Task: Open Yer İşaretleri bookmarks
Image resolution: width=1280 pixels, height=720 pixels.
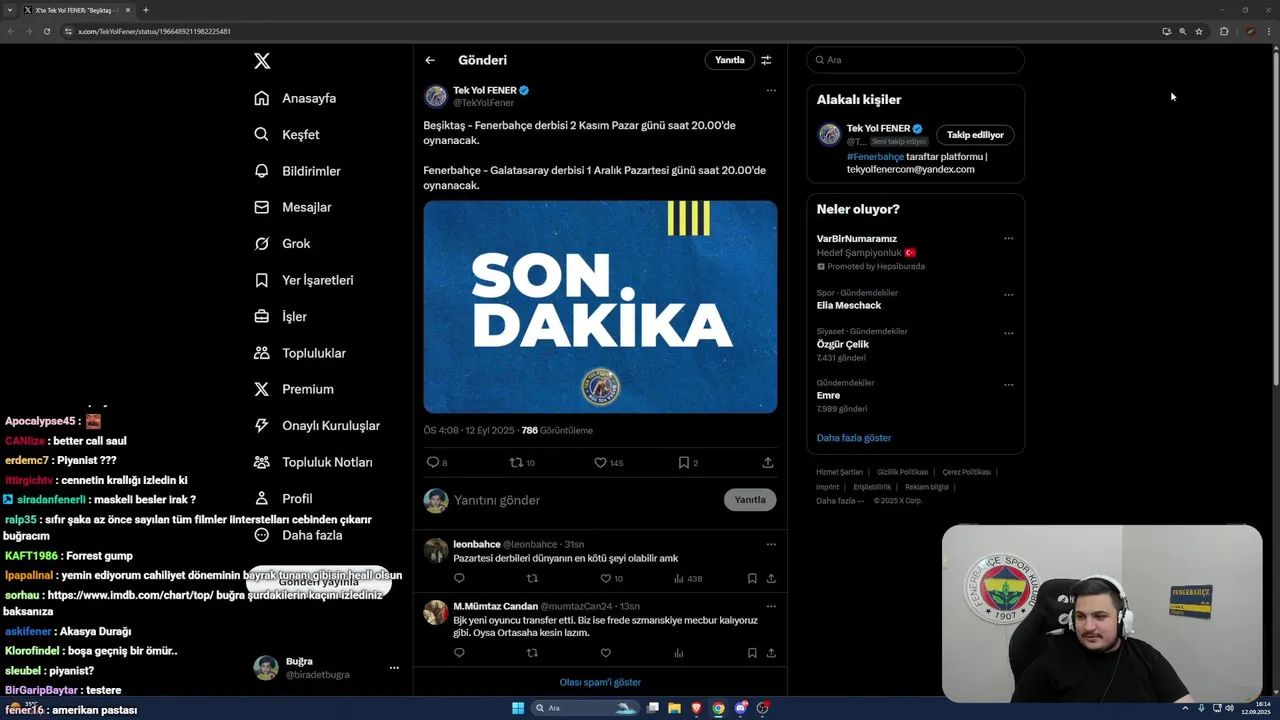Action: tap(304, 280)
